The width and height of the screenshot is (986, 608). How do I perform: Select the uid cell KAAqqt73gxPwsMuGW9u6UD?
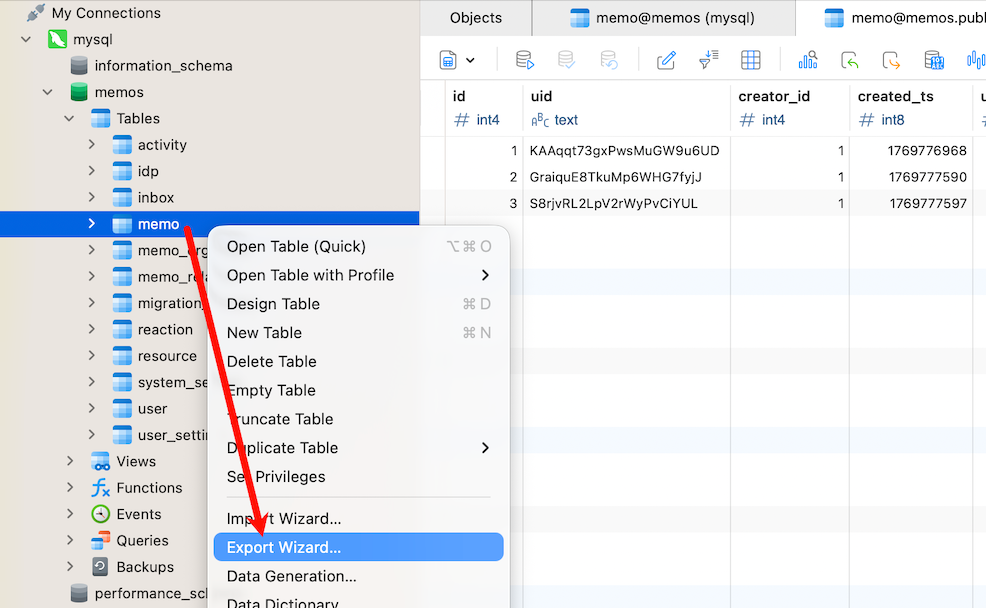coord(624,151)
